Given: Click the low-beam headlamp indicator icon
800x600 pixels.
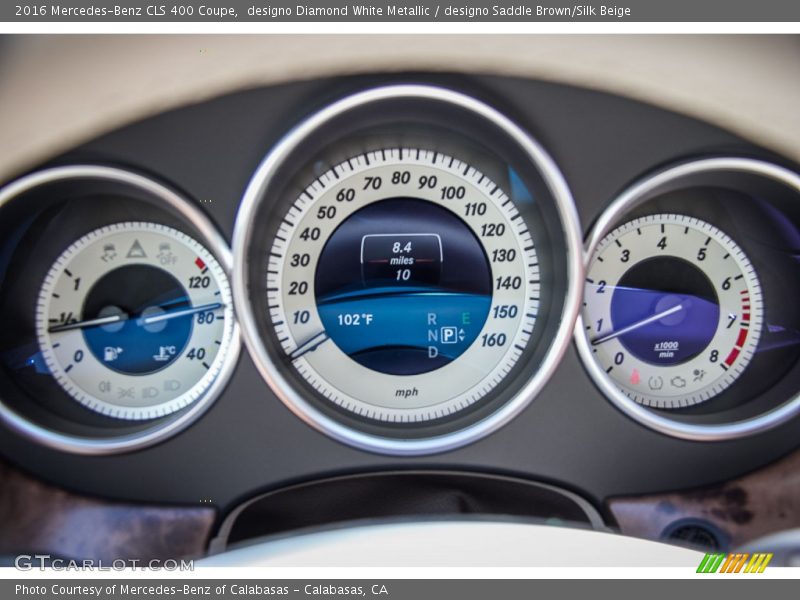Looking at the screenshot, I should click(x=150, y=392).
